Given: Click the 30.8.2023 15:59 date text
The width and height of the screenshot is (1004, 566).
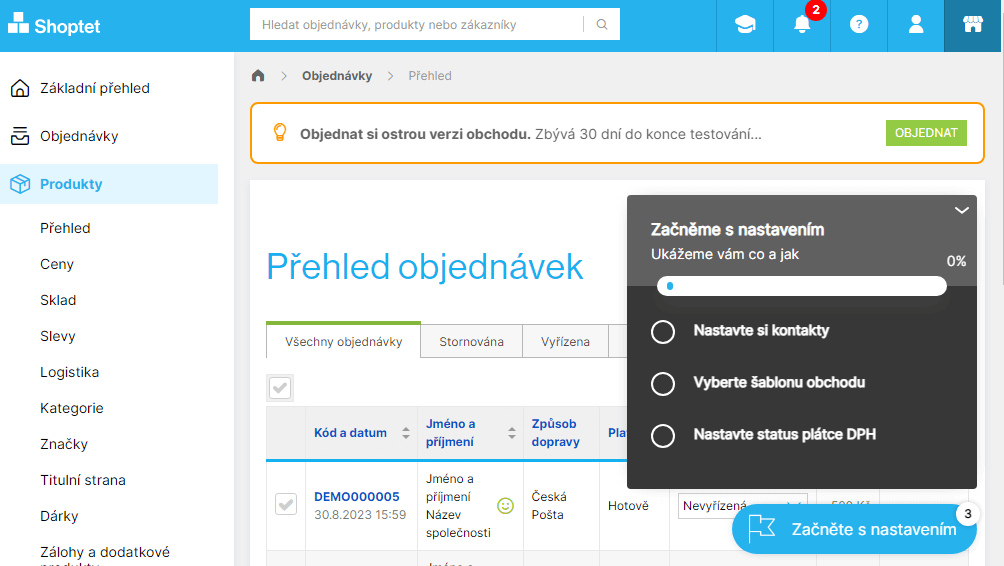Looking at the screenshot, I should click(360, 514).
